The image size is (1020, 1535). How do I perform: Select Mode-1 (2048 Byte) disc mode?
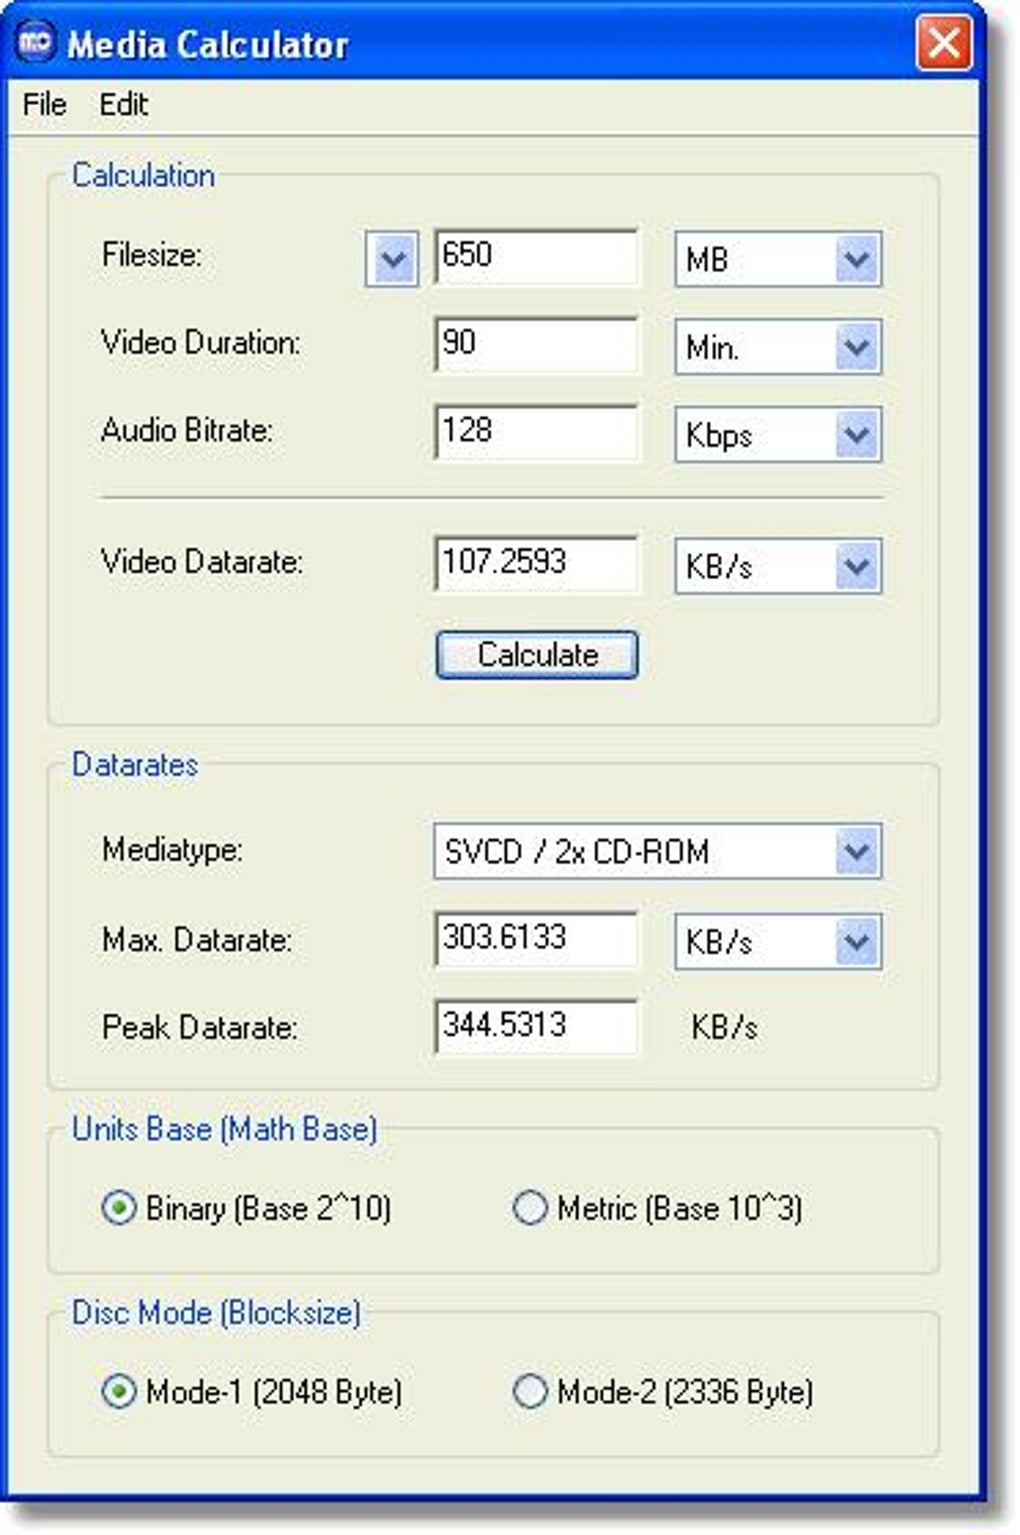(119, 1390)
